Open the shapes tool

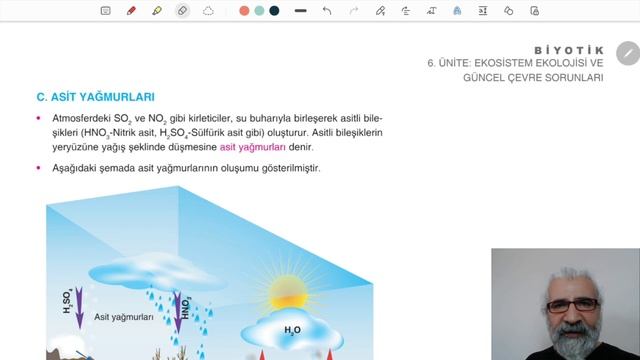point(509,11)
